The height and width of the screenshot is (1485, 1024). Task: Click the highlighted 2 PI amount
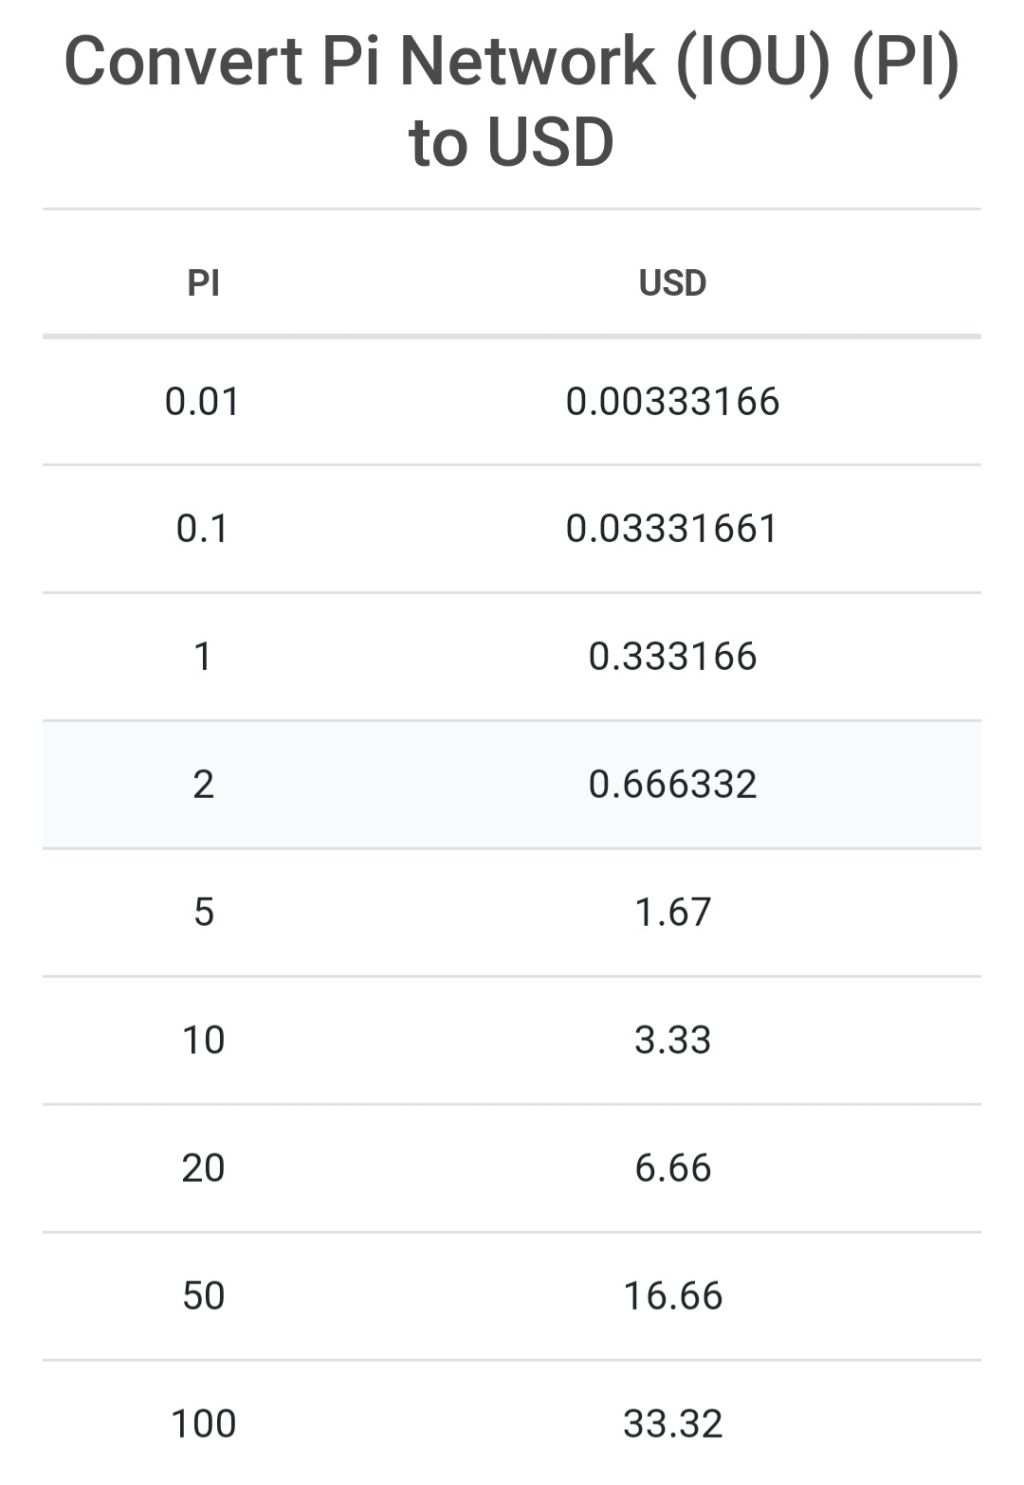pos(203,784)
